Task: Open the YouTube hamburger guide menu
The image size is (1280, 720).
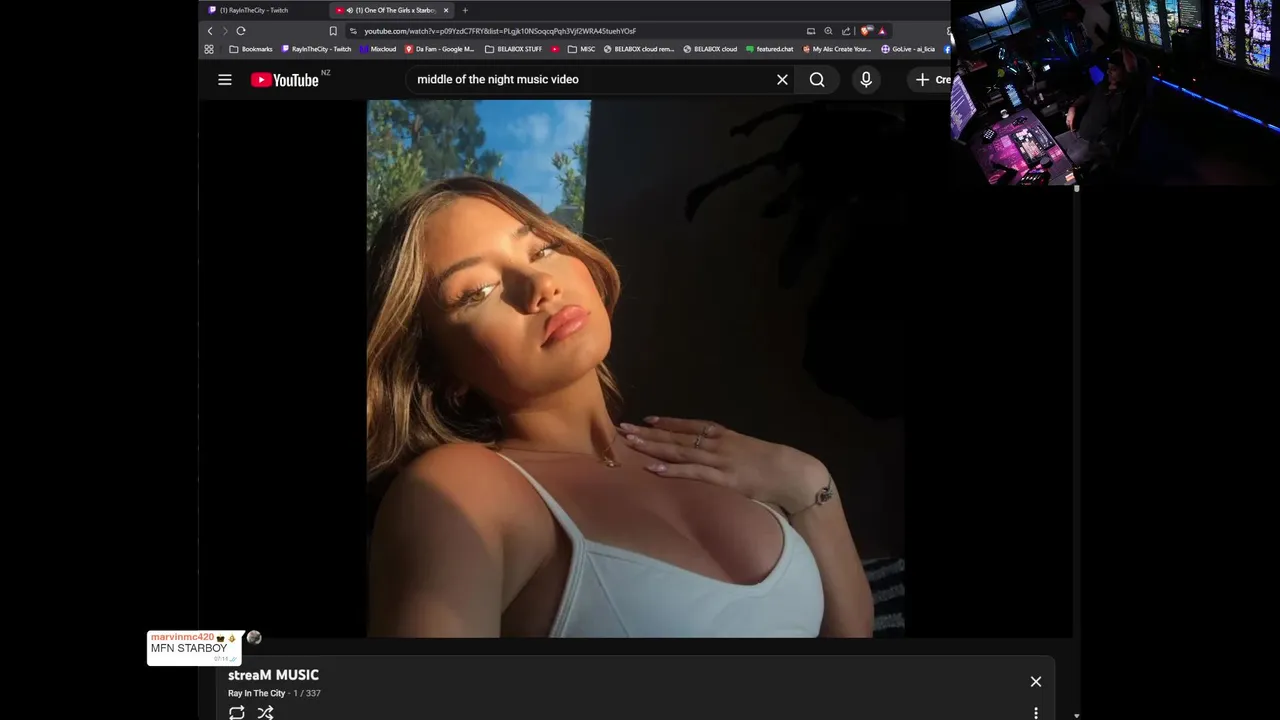Action: pos(225,80)
